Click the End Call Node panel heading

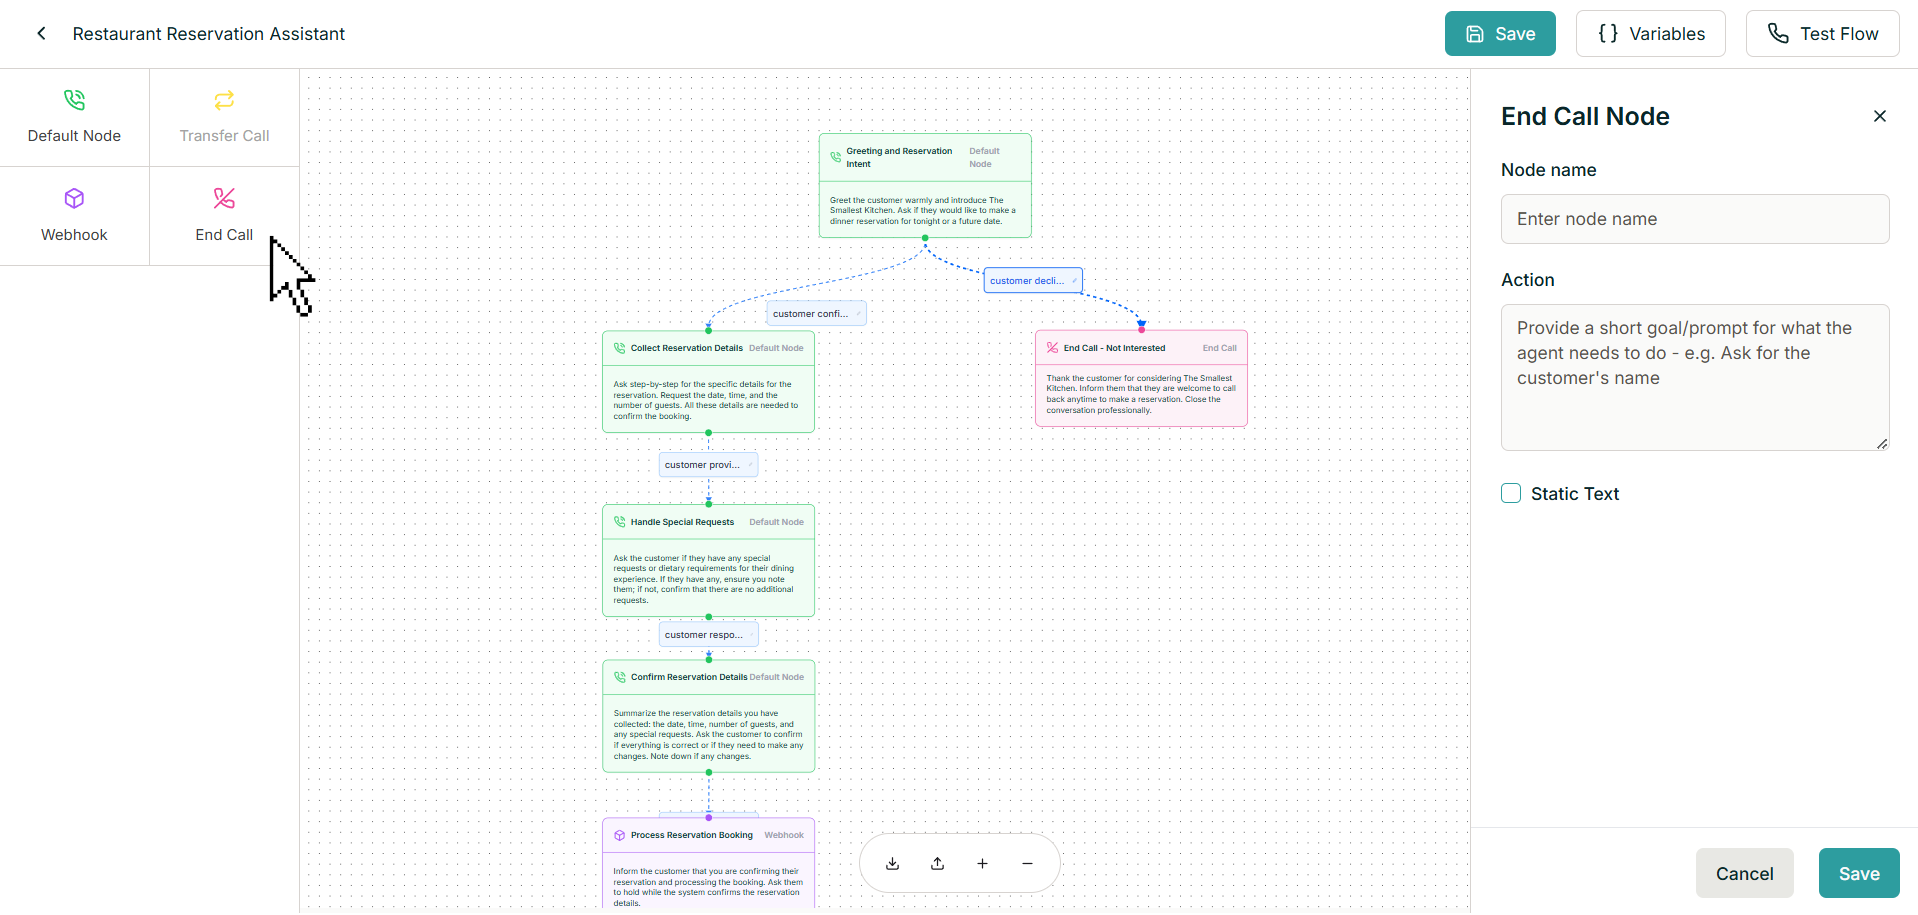[x=1585, y=116]
